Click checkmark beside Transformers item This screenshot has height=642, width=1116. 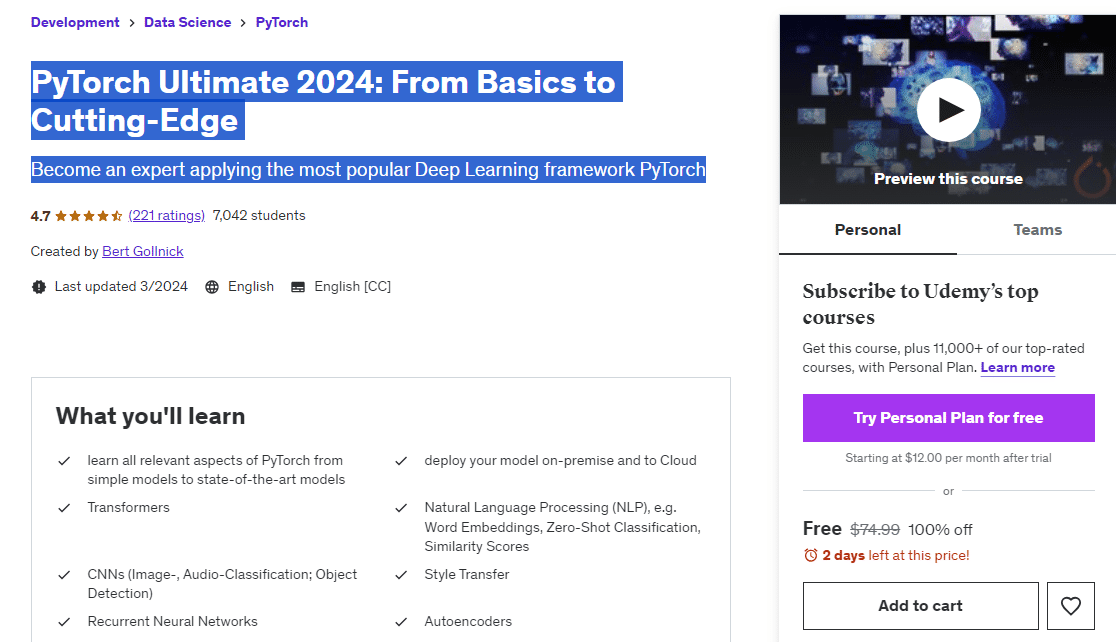[x=64, y=508]
